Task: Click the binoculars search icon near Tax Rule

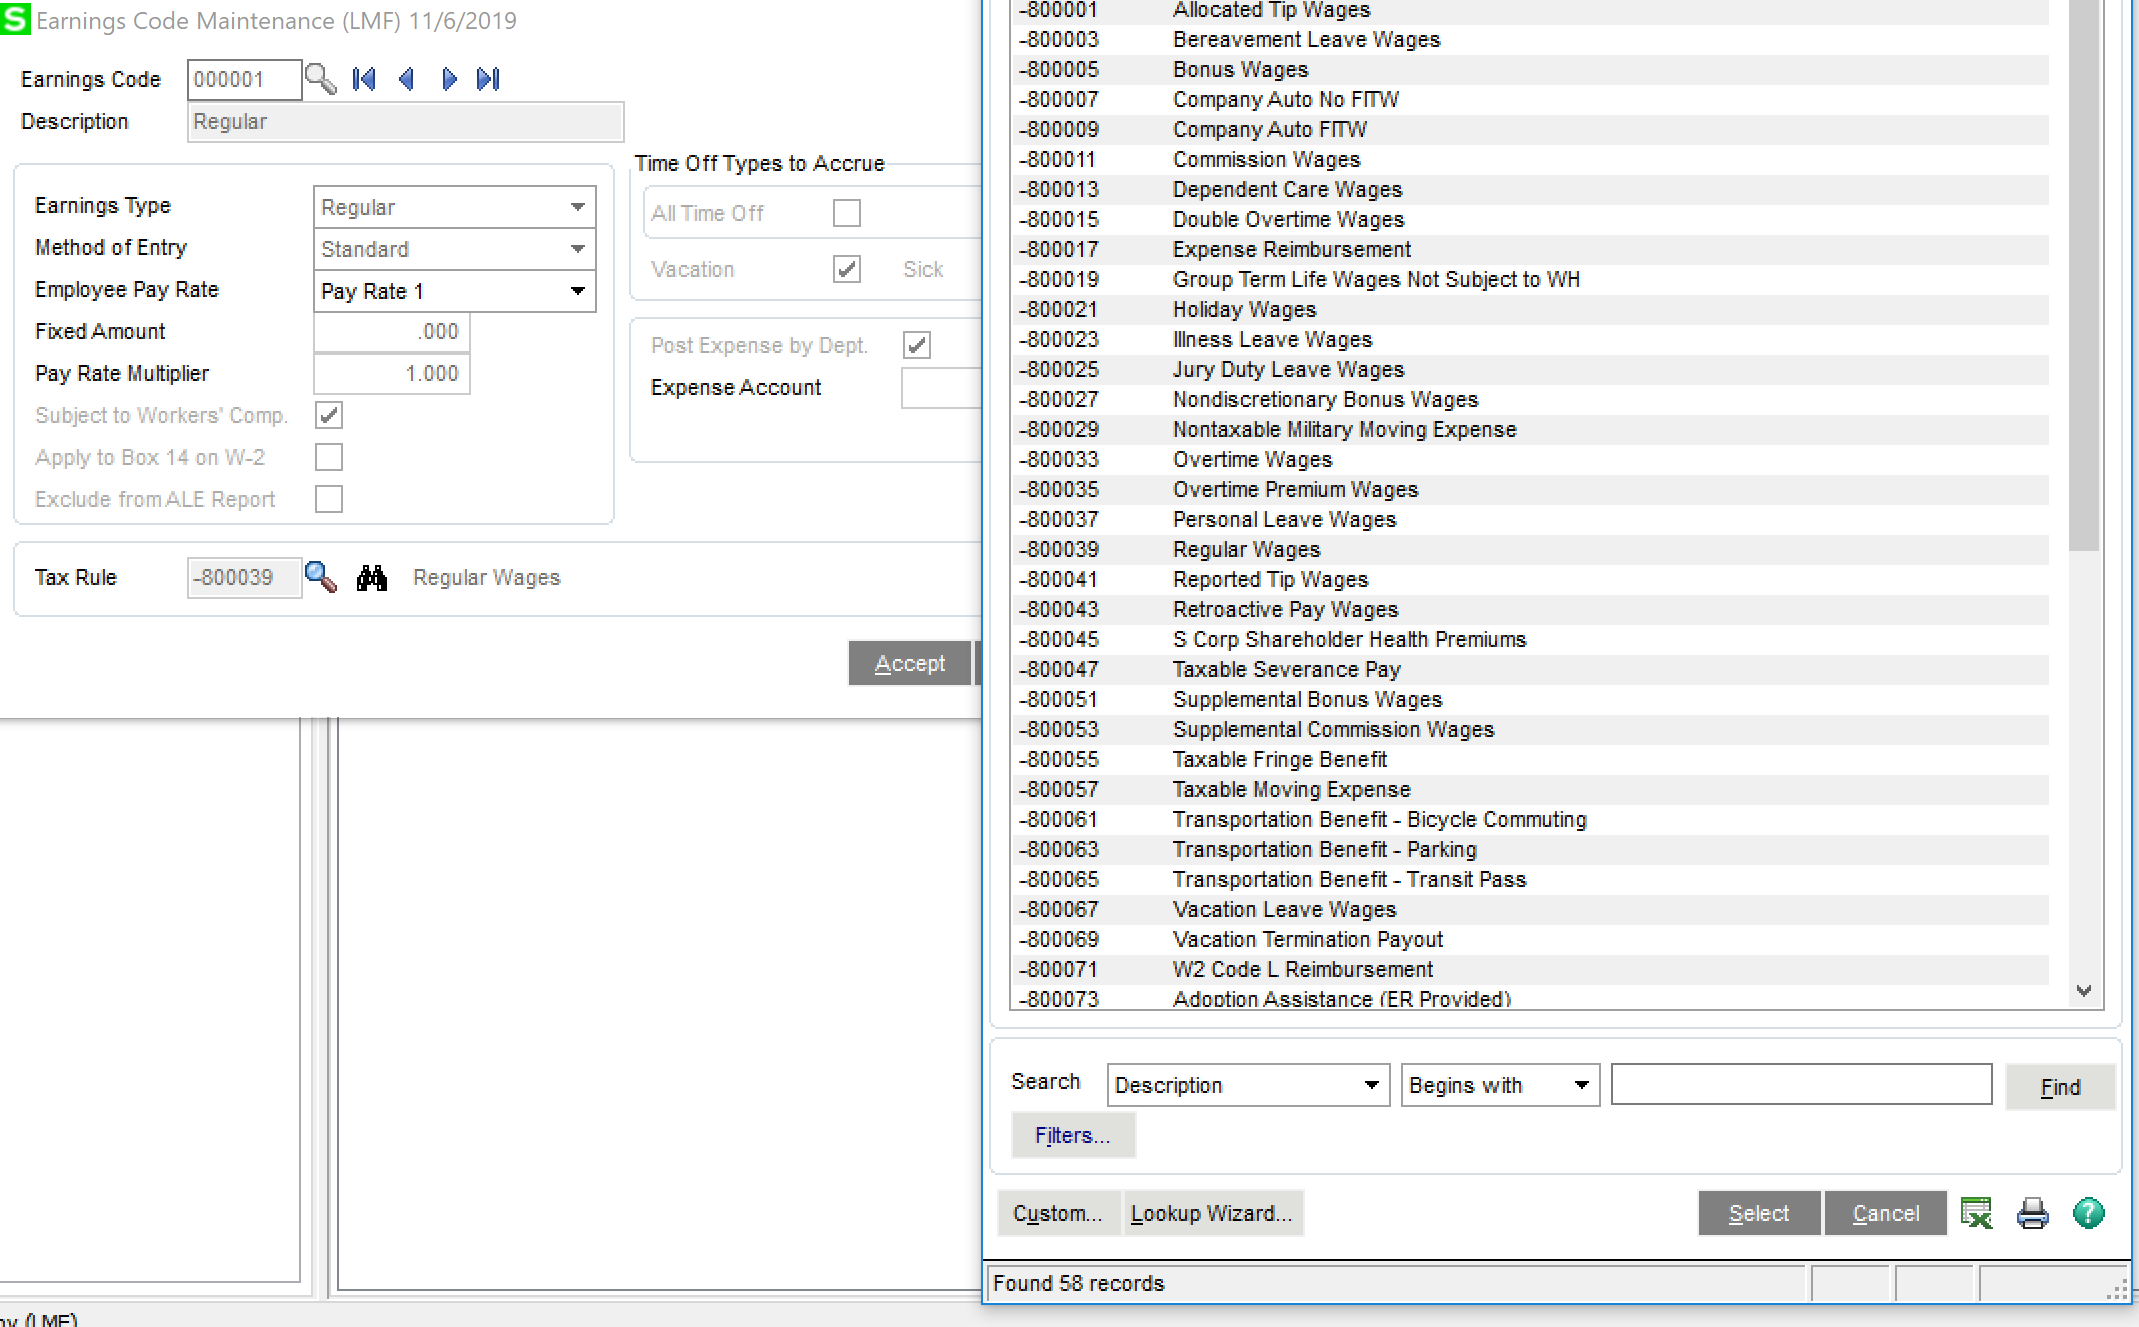Action: click(x=371, y=577)
